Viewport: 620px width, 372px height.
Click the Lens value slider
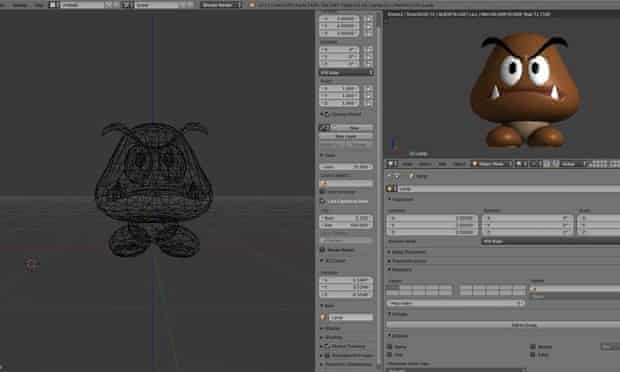click(x=346, y=167)
